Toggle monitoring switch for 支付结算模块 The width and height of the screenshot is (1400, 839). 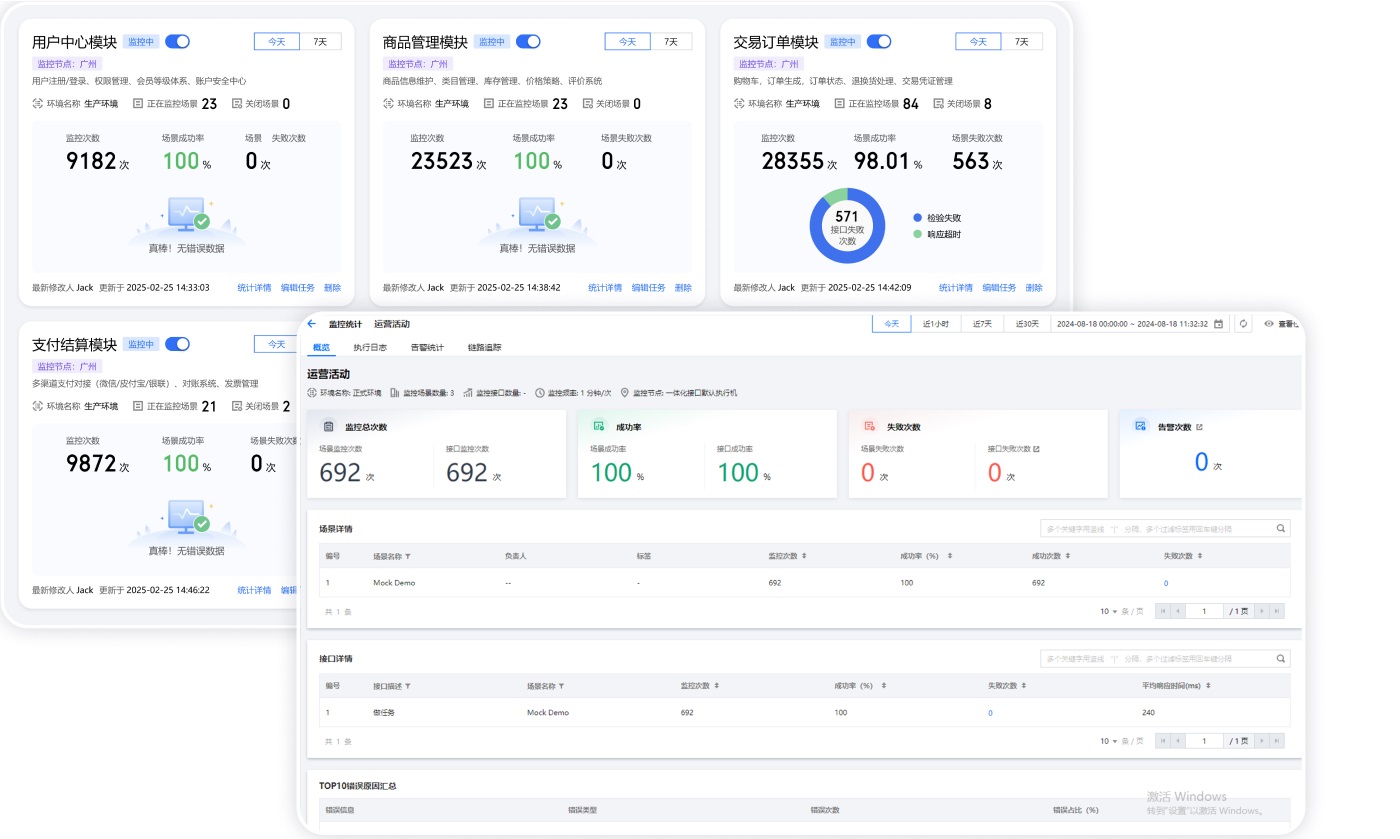point(177,344)
